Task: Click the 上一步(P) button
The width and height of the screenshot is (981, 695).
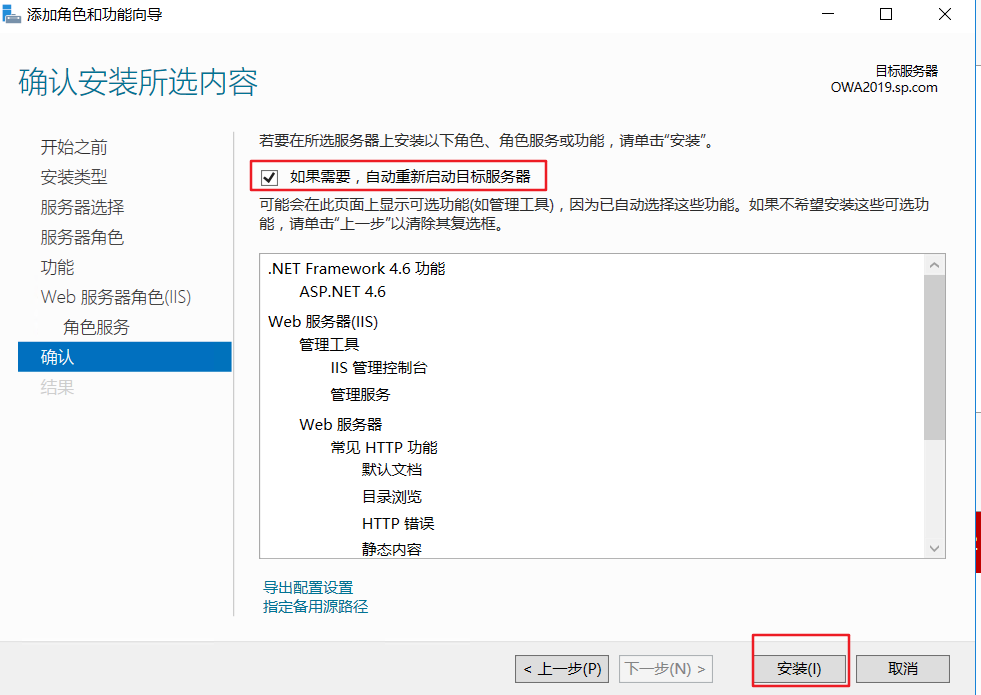Action: pos(561,668)
